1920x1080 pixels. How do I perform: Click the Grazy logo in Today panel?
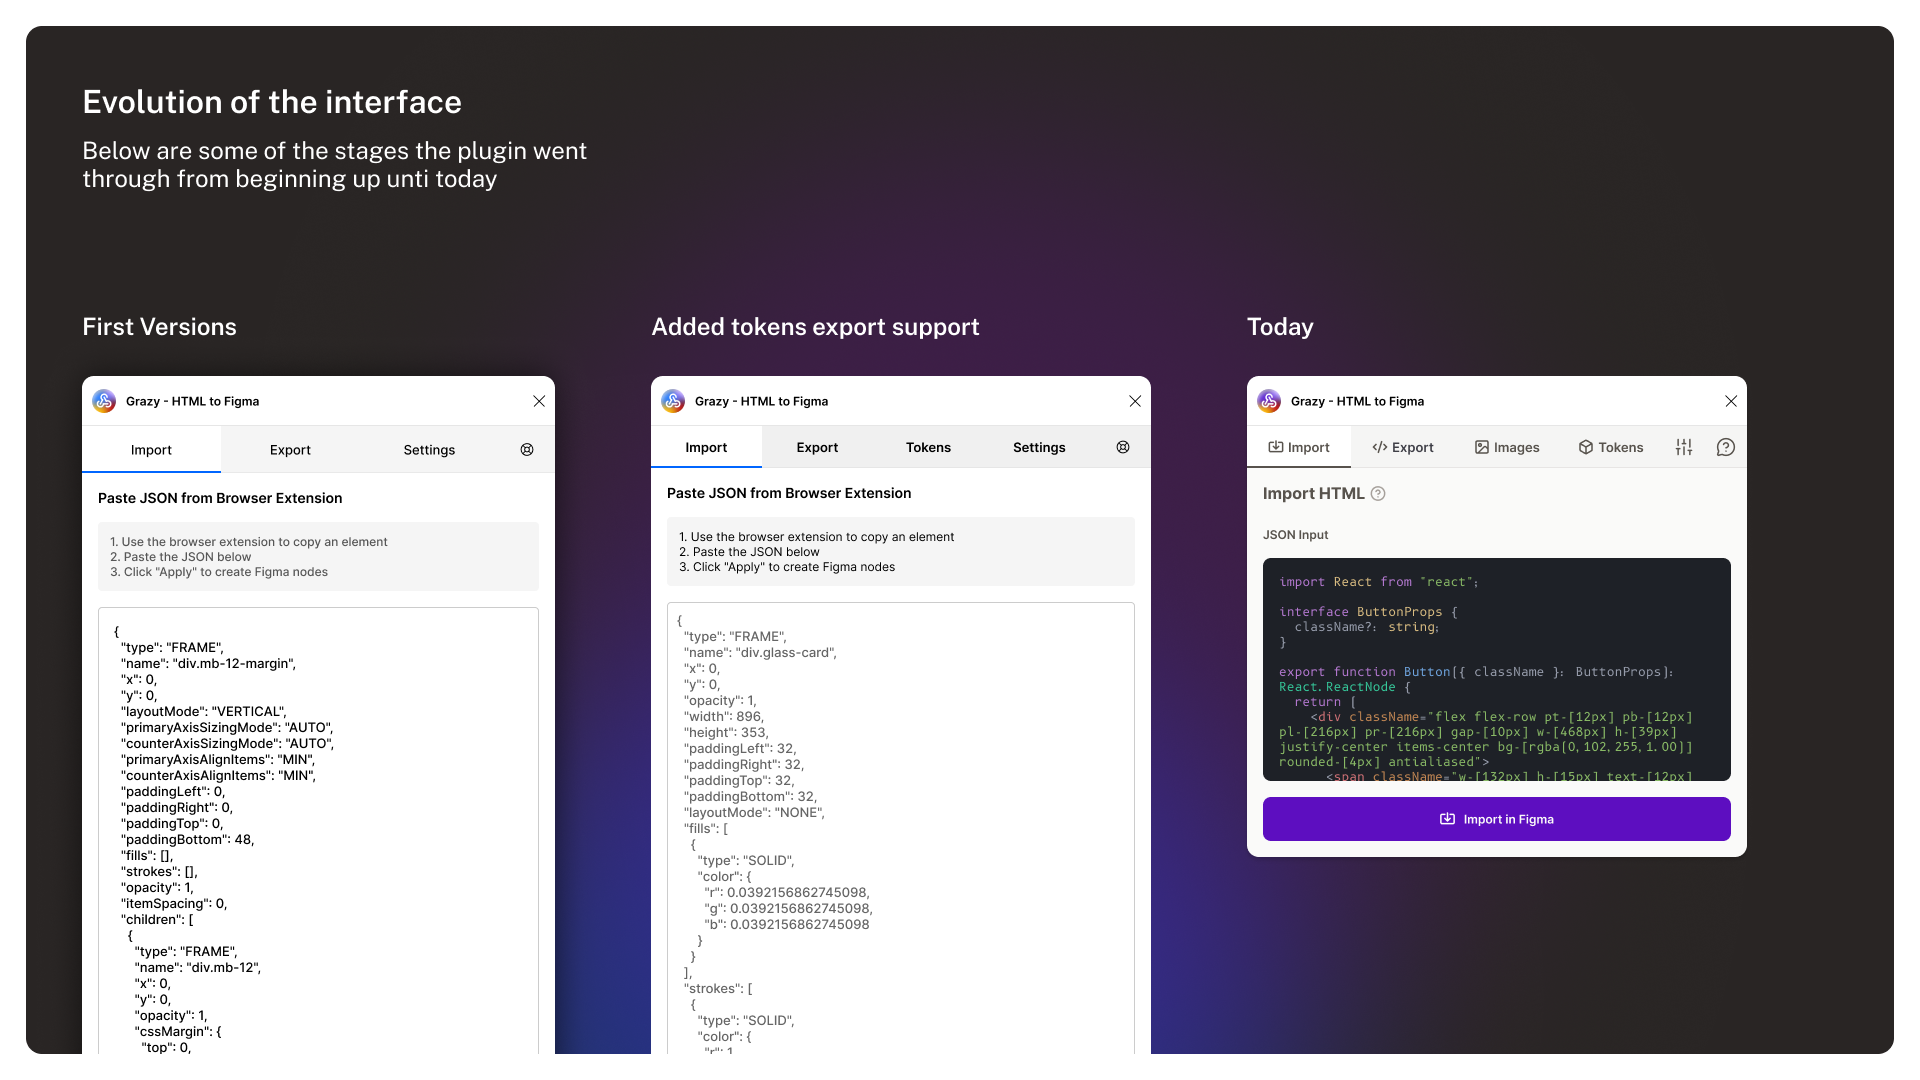click(1269, 401)
